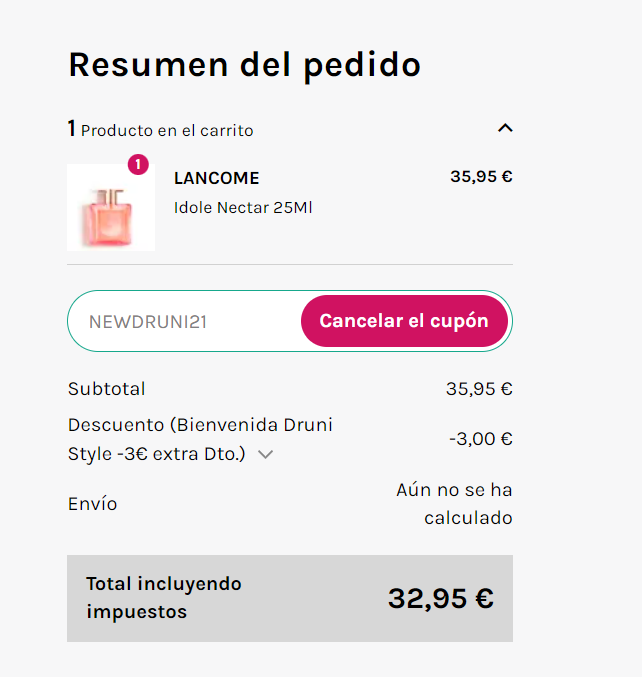Click the '1 Producto en el carrito' label
Screen dimensions: 642x677
(160, 130)
